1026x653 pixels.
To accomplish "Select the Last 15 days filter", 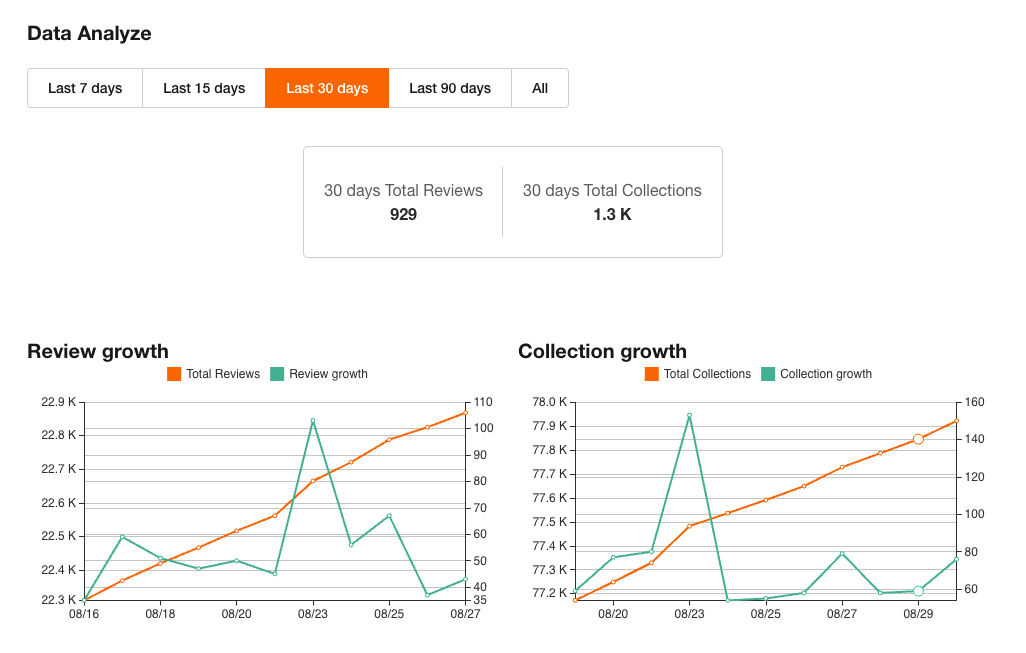I will click(x=203, y=88).
